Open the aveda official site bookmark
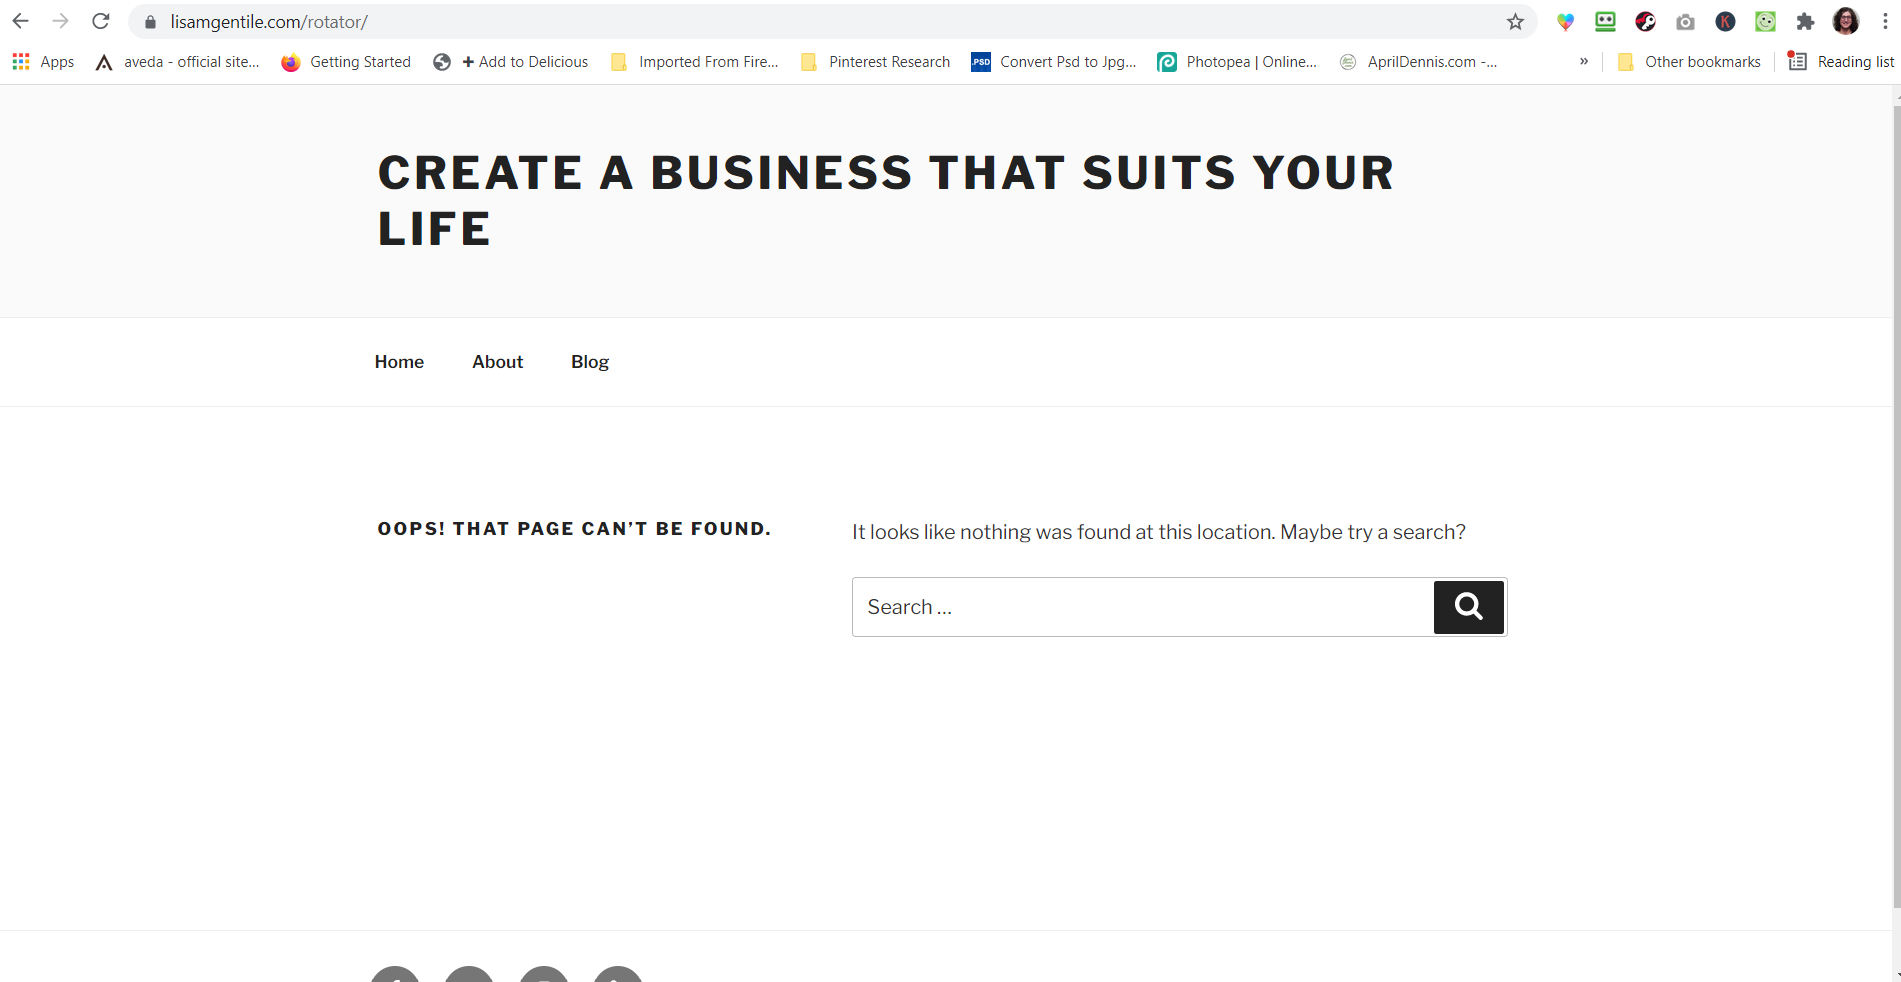The width and height of the screenshot is (1901, 982). pos(177,62)
